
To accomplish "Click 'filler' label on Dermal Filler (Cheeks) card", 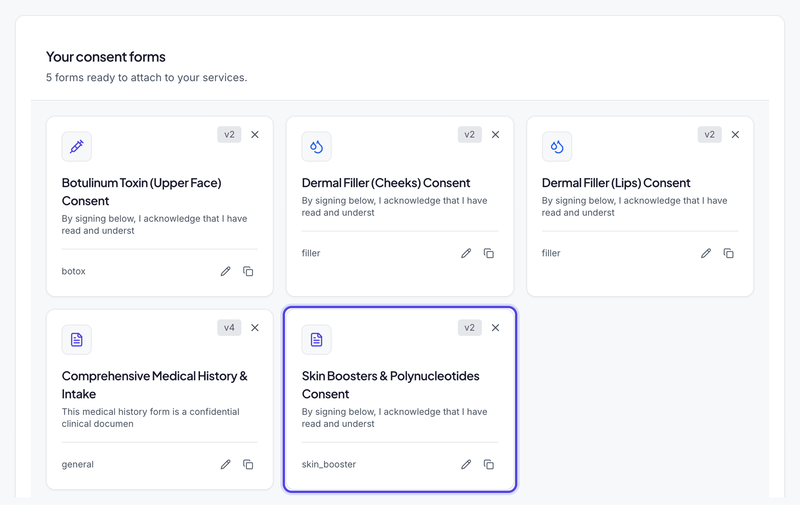I will [x=311, y=253].
